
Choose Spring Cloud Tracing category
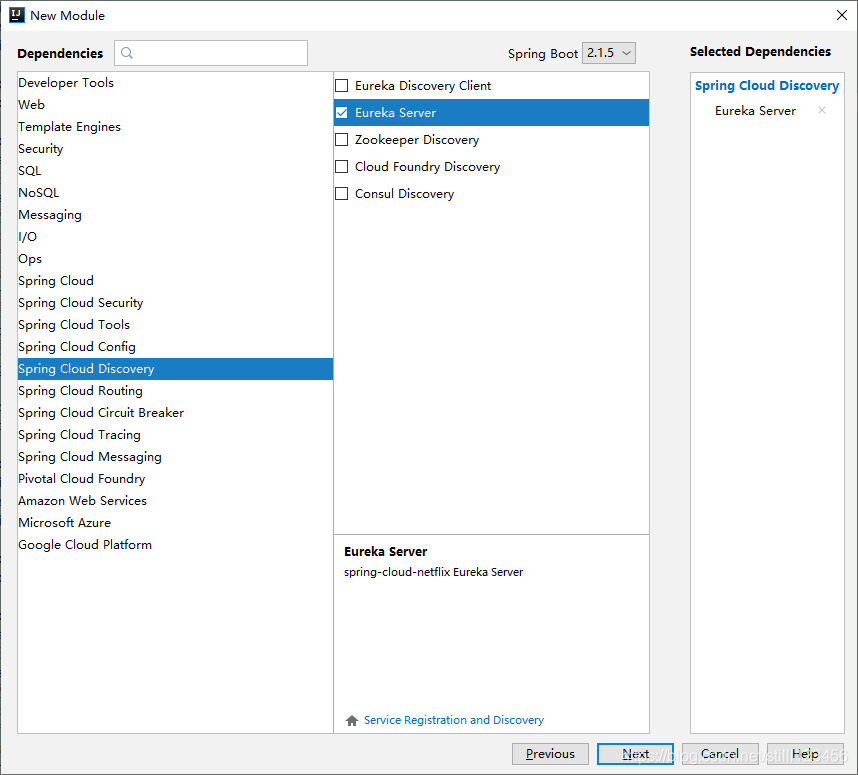[x=175, y=435]
